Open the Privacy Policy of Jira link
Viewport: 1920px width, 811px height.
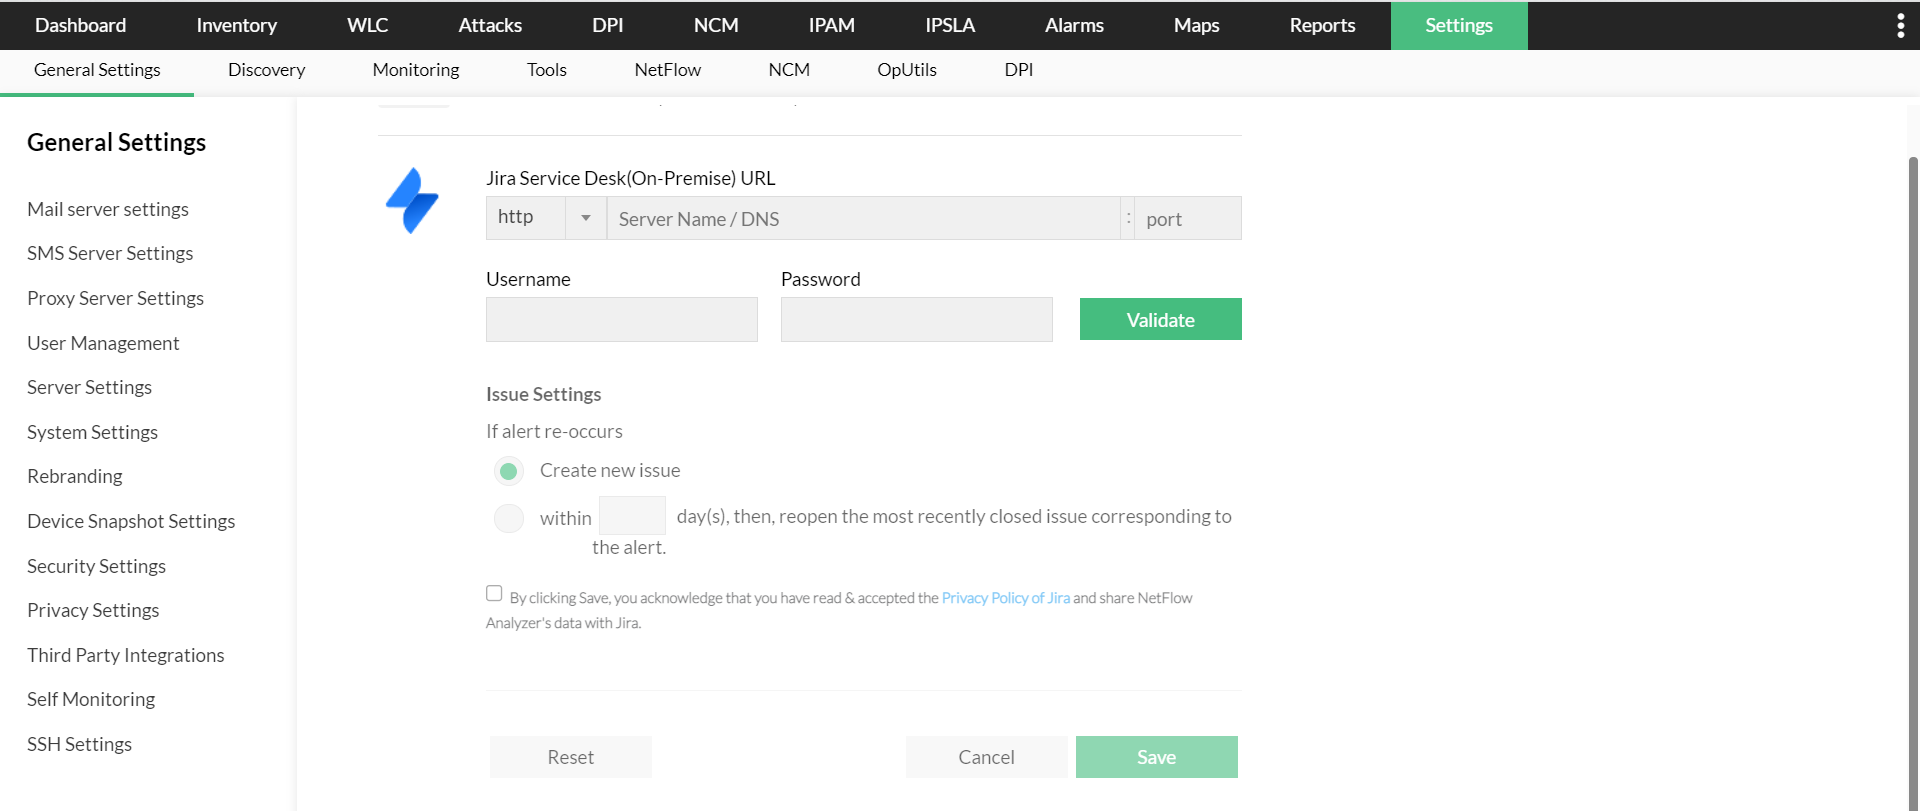pyautogui.click(x=1005, y=598)
